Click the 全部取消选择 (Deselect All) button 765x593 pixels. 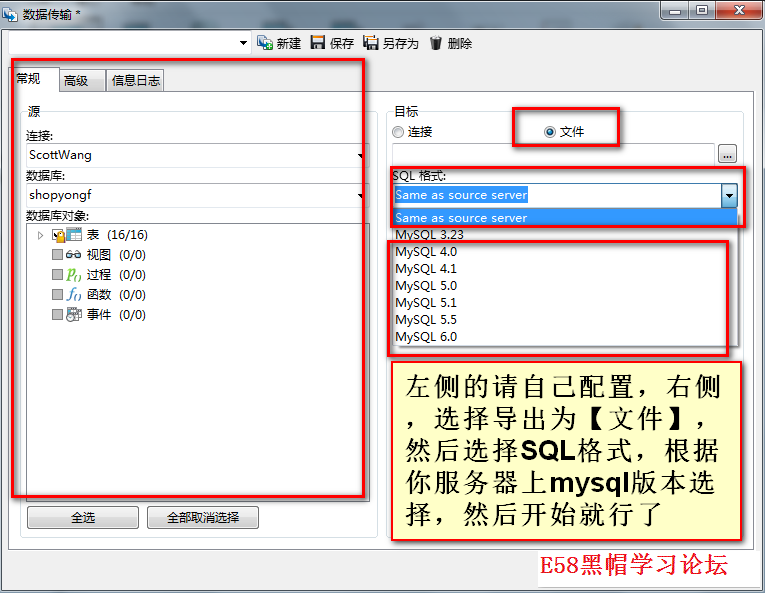tap(203, 518)
